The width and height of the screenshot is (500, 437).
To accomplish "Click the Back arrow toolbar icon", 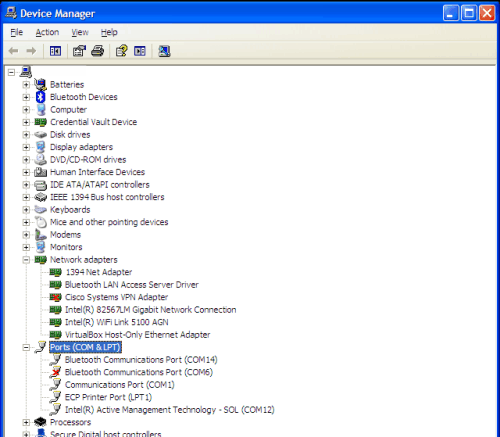I will pyautogui.click(x=13, y=51).
